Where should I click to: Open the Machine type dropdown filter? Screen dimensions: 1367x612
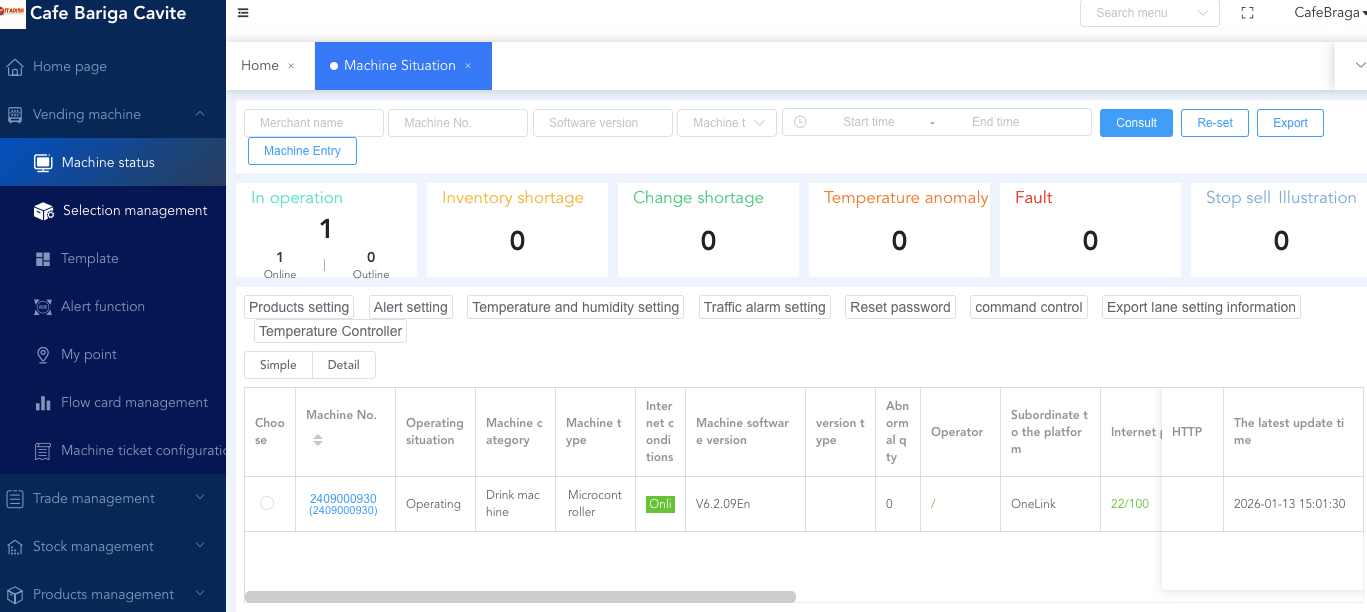pos(727,123)
